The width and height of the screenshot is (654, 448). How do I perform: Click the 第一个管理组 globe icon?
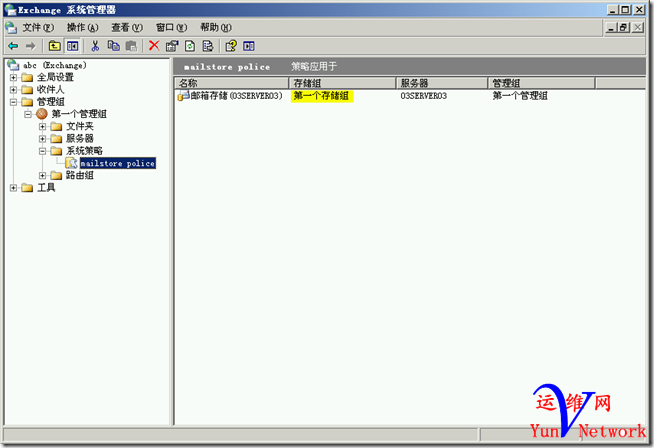[42, 113]
